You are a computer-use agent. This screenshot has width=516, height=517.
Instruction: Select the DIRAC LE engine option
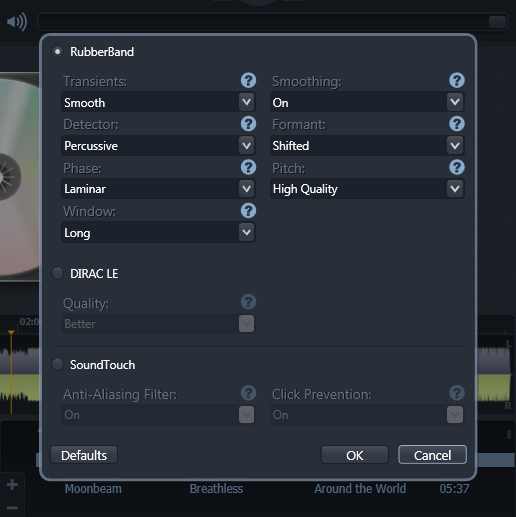(58, 273)
